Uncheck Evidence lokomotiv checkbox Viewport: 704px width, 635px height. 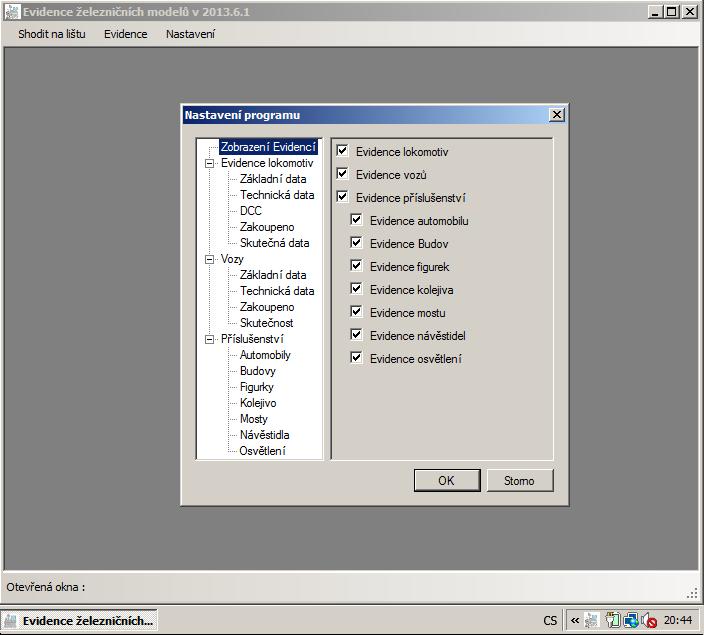(x=343, y=151)
